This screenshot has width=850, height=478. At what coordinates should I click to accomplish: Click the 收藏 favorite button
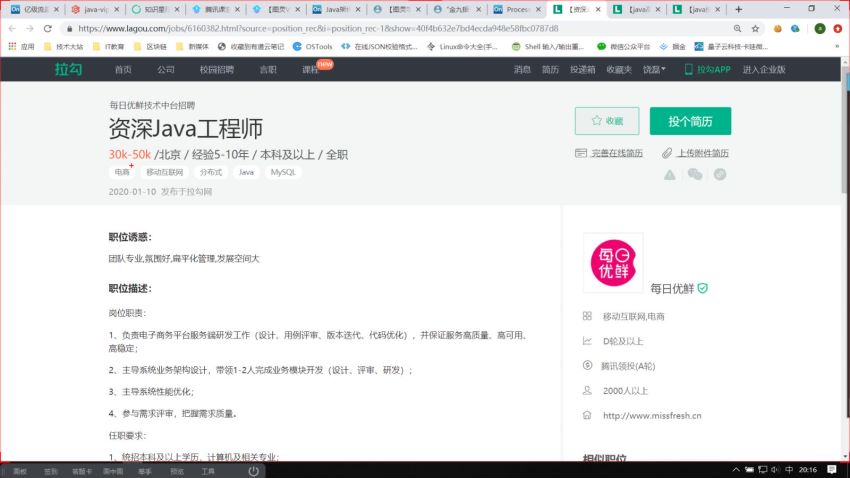pyautogui.click(x=607, y=121)
